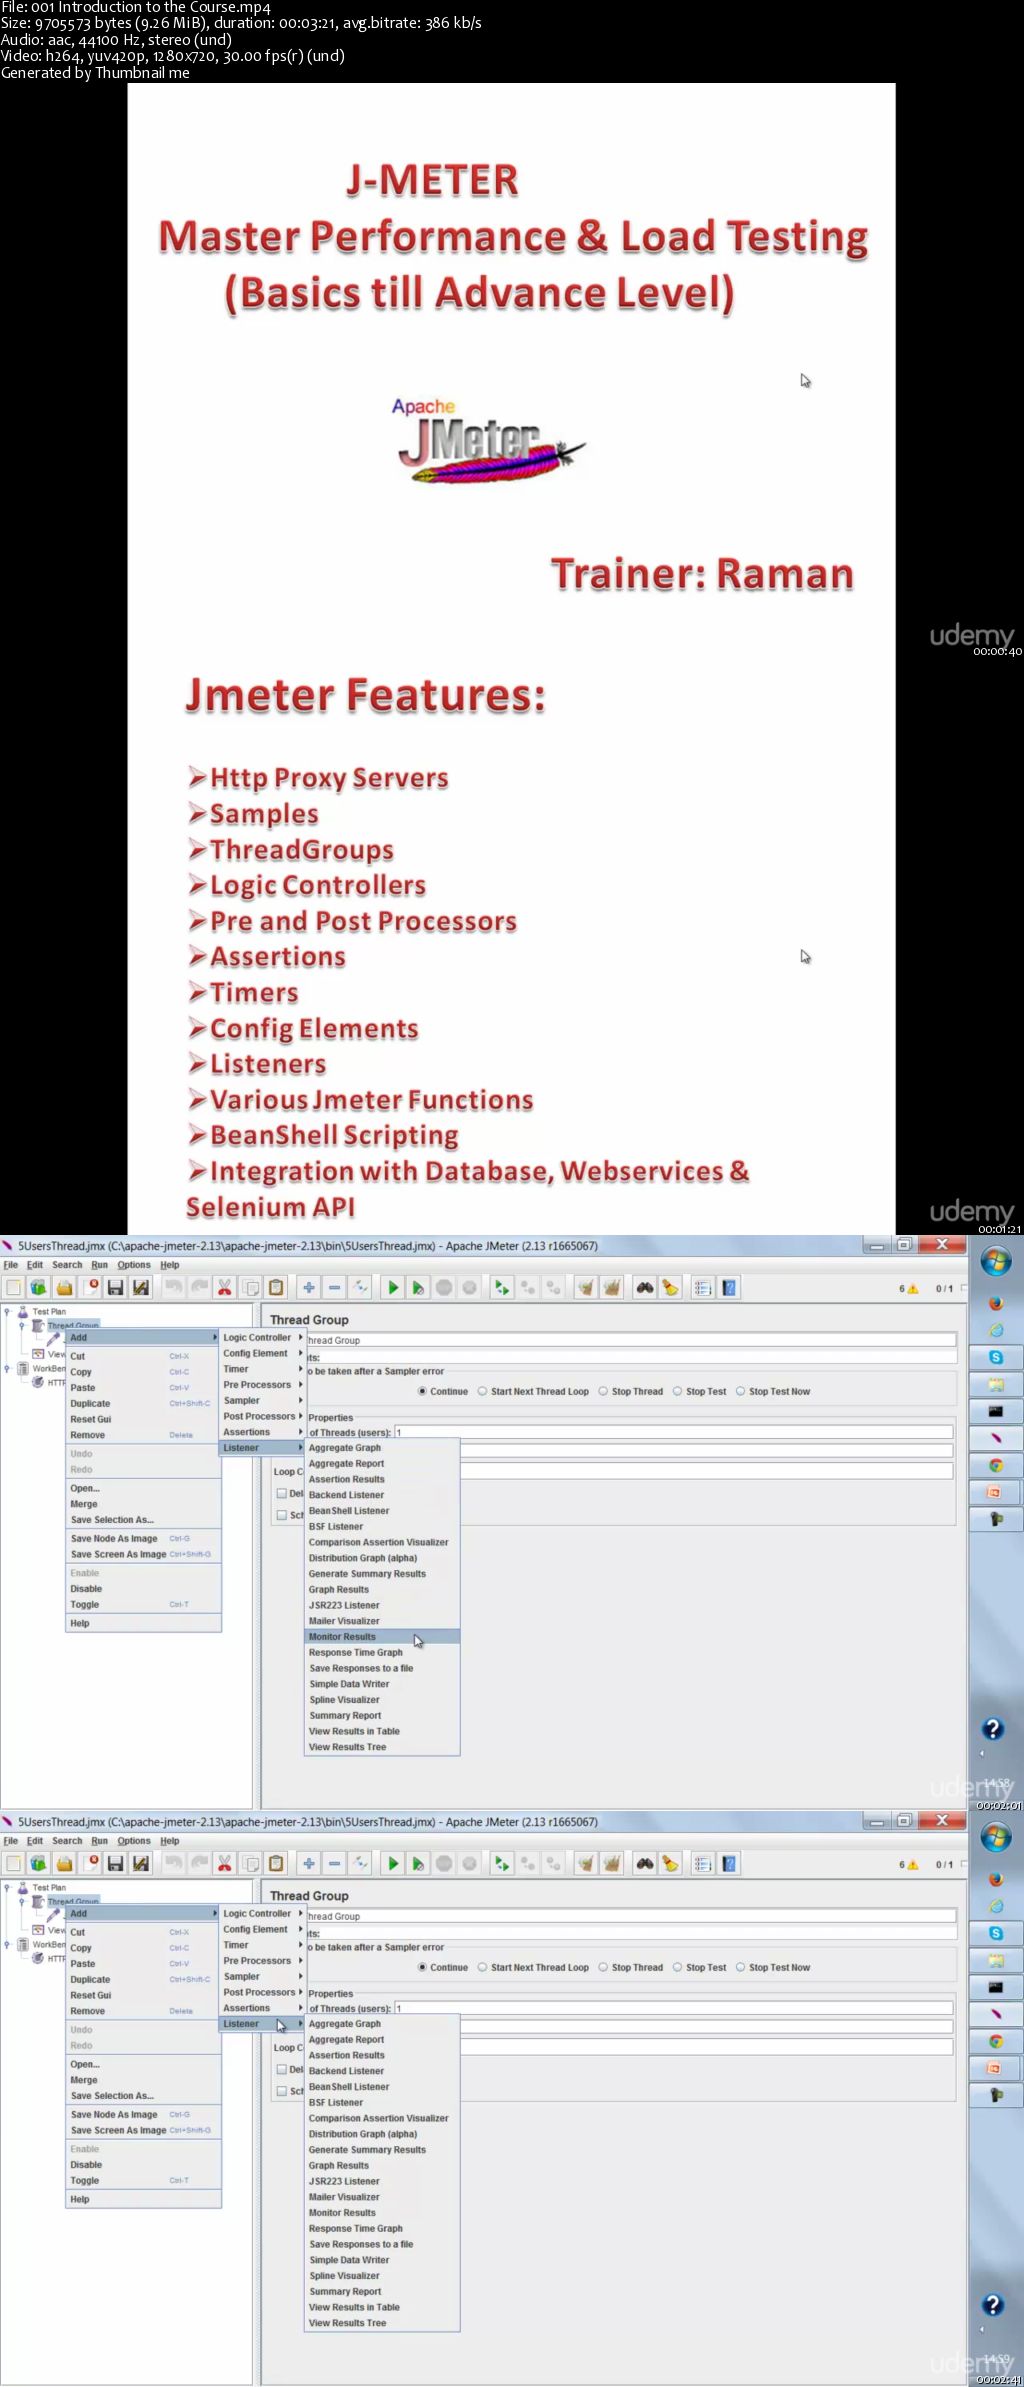
Task: Choose Save Node As Image, lower window context menu
Action: [x=142, y=2114]
